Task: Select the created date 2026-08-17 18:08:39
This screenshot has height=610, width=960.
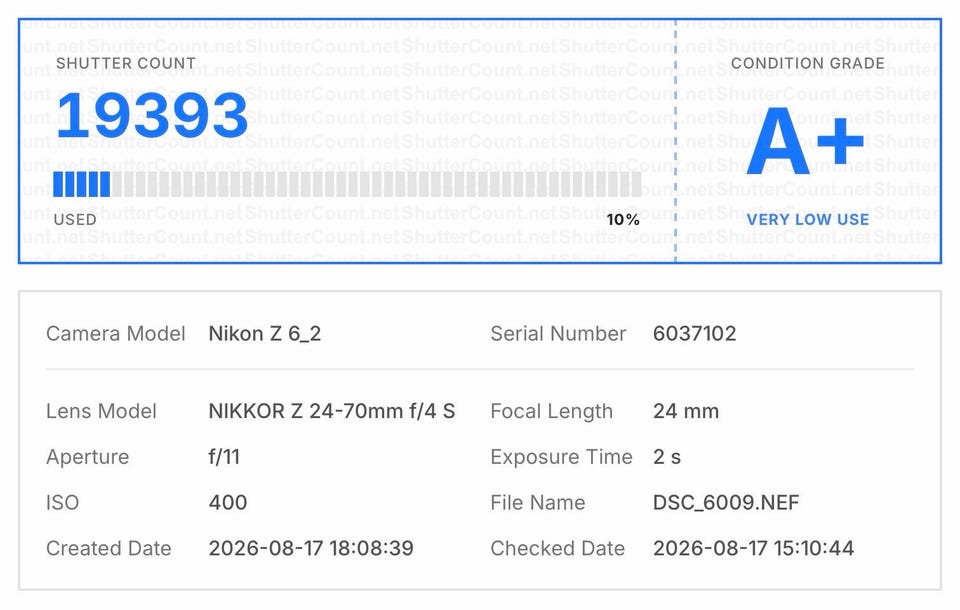Action: point(311,548)
